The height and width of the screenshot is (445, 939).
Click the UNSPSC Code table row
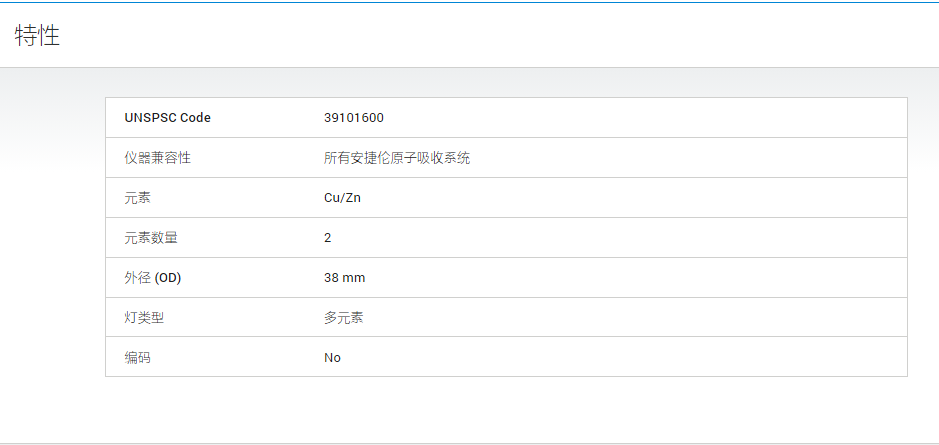[x=507, y=117]
